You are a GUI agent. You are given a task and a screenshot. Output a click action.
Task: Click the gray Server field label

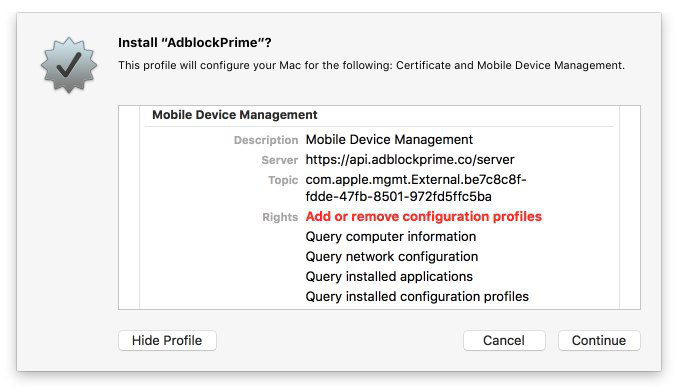(x=280, y=160)
